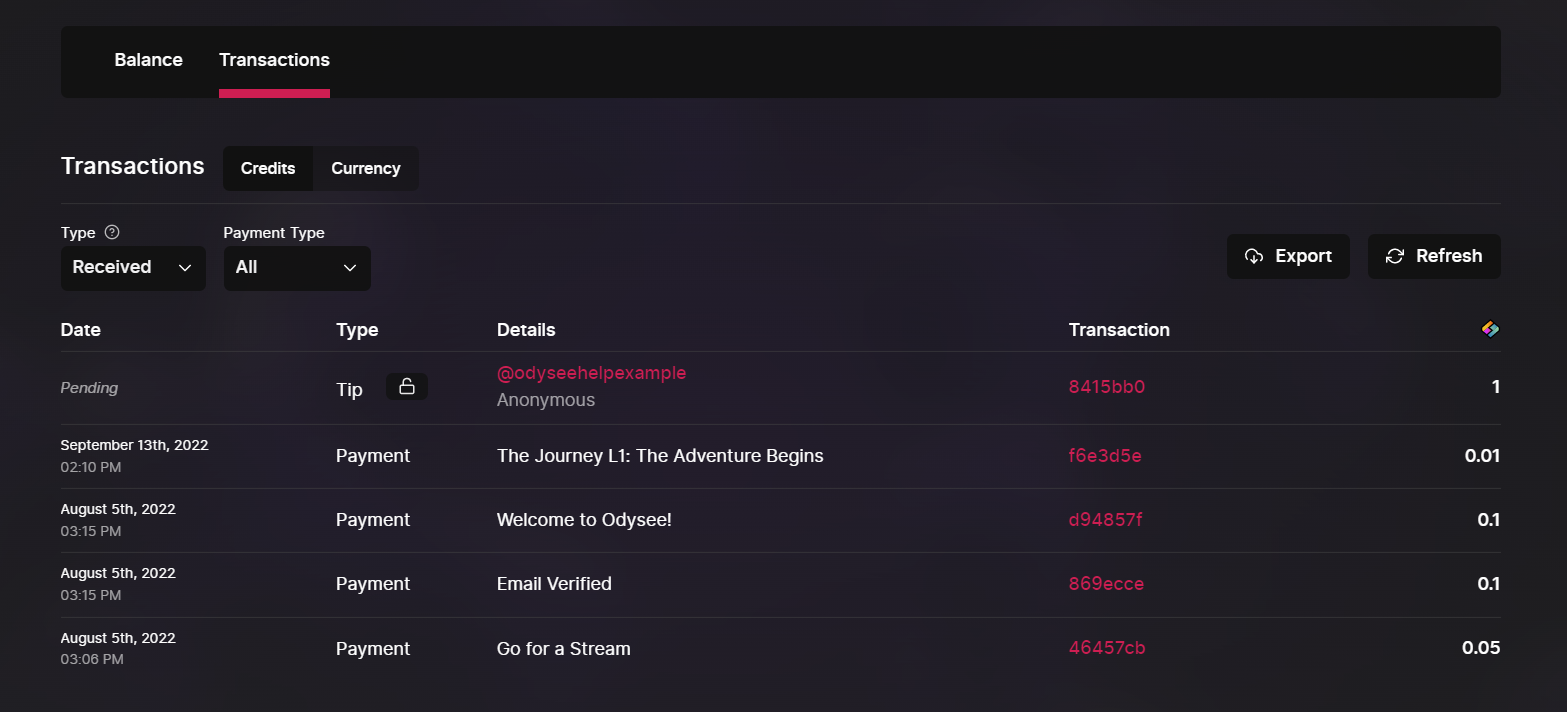Viewport: 1567px width, 712px height.
Task: Click the Payment type in the f6e3d5e row
Action: click(373, 456)
